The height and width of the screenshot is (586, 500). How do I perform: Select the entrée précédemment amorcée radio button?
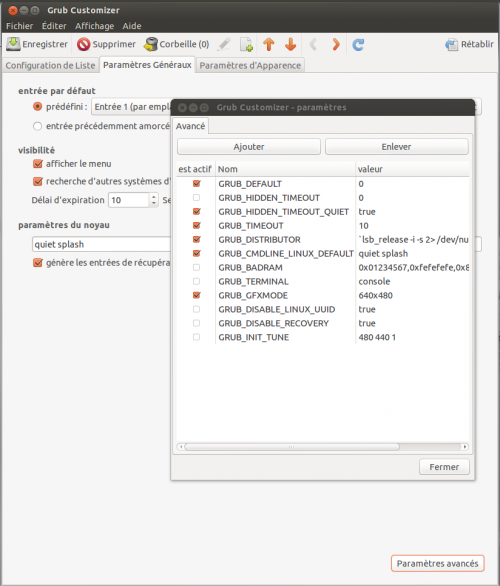(37, 126)
